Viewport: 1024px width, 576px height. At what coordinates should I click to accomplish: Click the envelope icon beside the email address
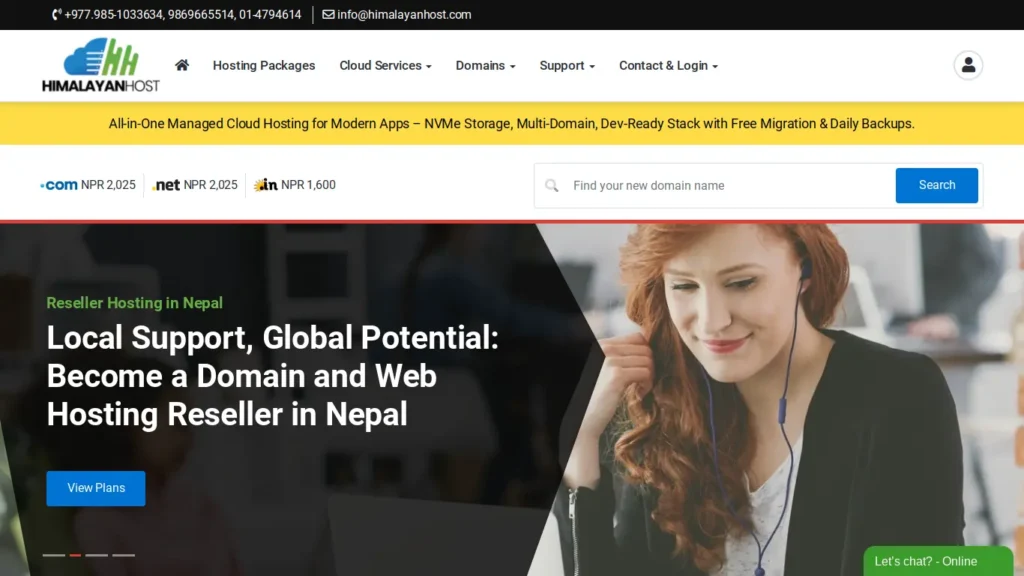(x=326, y=15)
